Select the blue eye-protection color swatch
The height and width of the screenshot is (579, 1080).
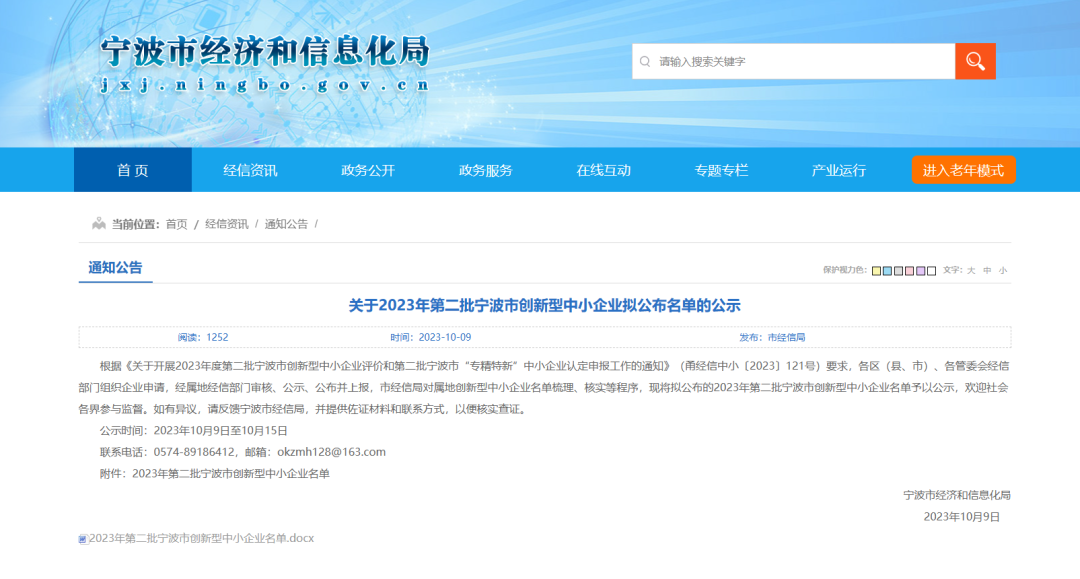pos(887,270)
